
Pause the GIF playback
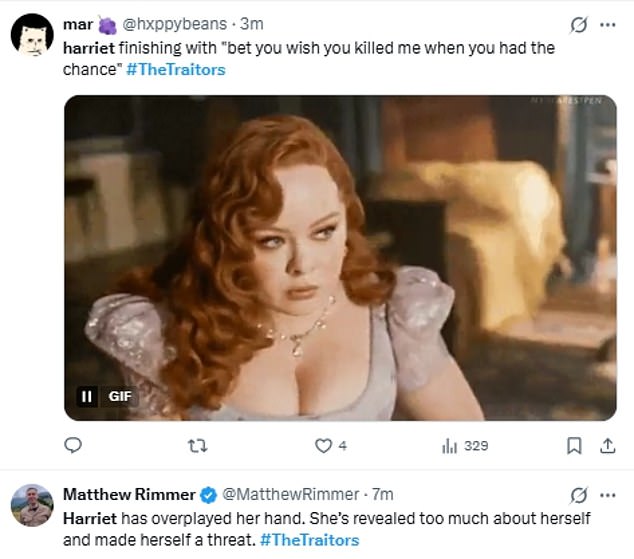pos(87,397)
